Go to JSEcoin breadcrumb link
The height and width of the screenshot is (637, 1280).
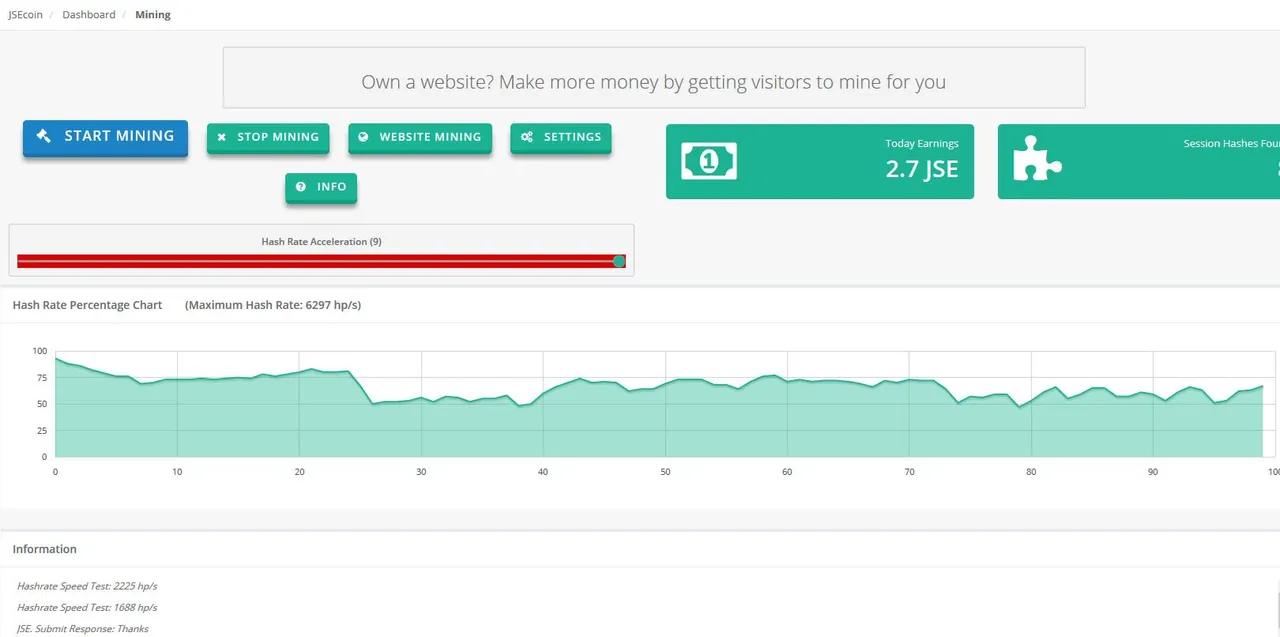25,15
